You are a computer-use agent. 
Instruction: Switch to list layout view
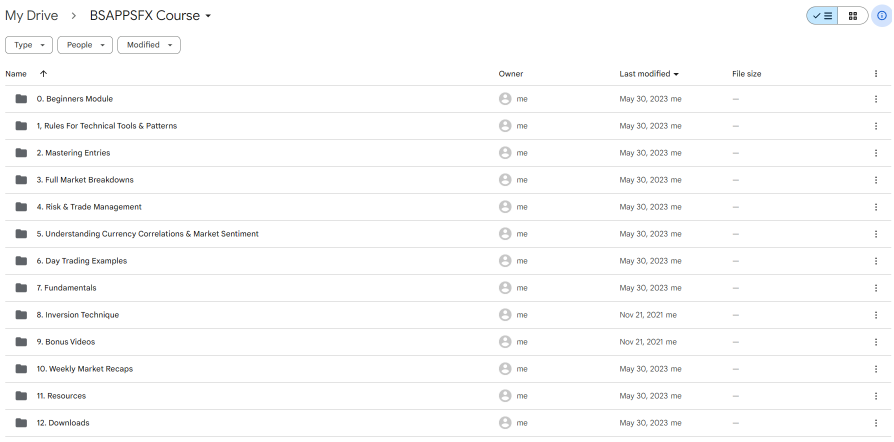click(823, 16)
